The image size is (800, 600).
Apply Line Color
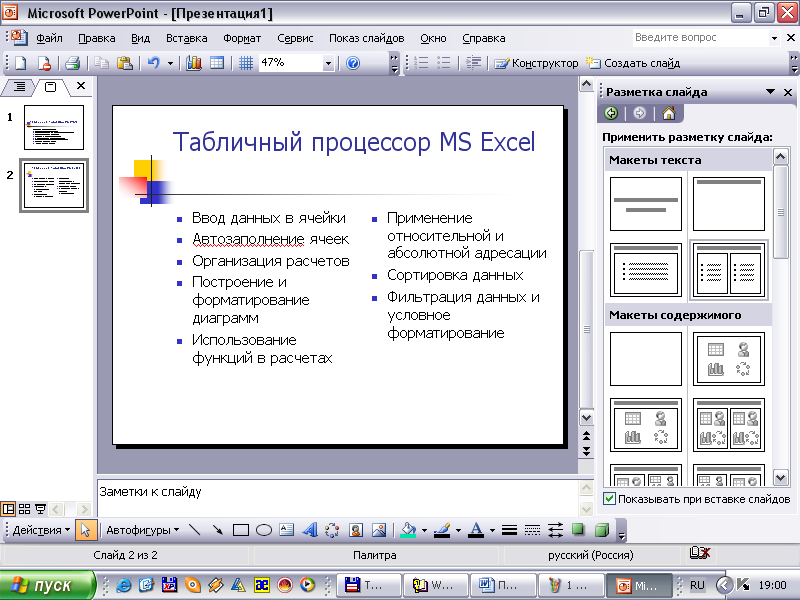(442, 530)
